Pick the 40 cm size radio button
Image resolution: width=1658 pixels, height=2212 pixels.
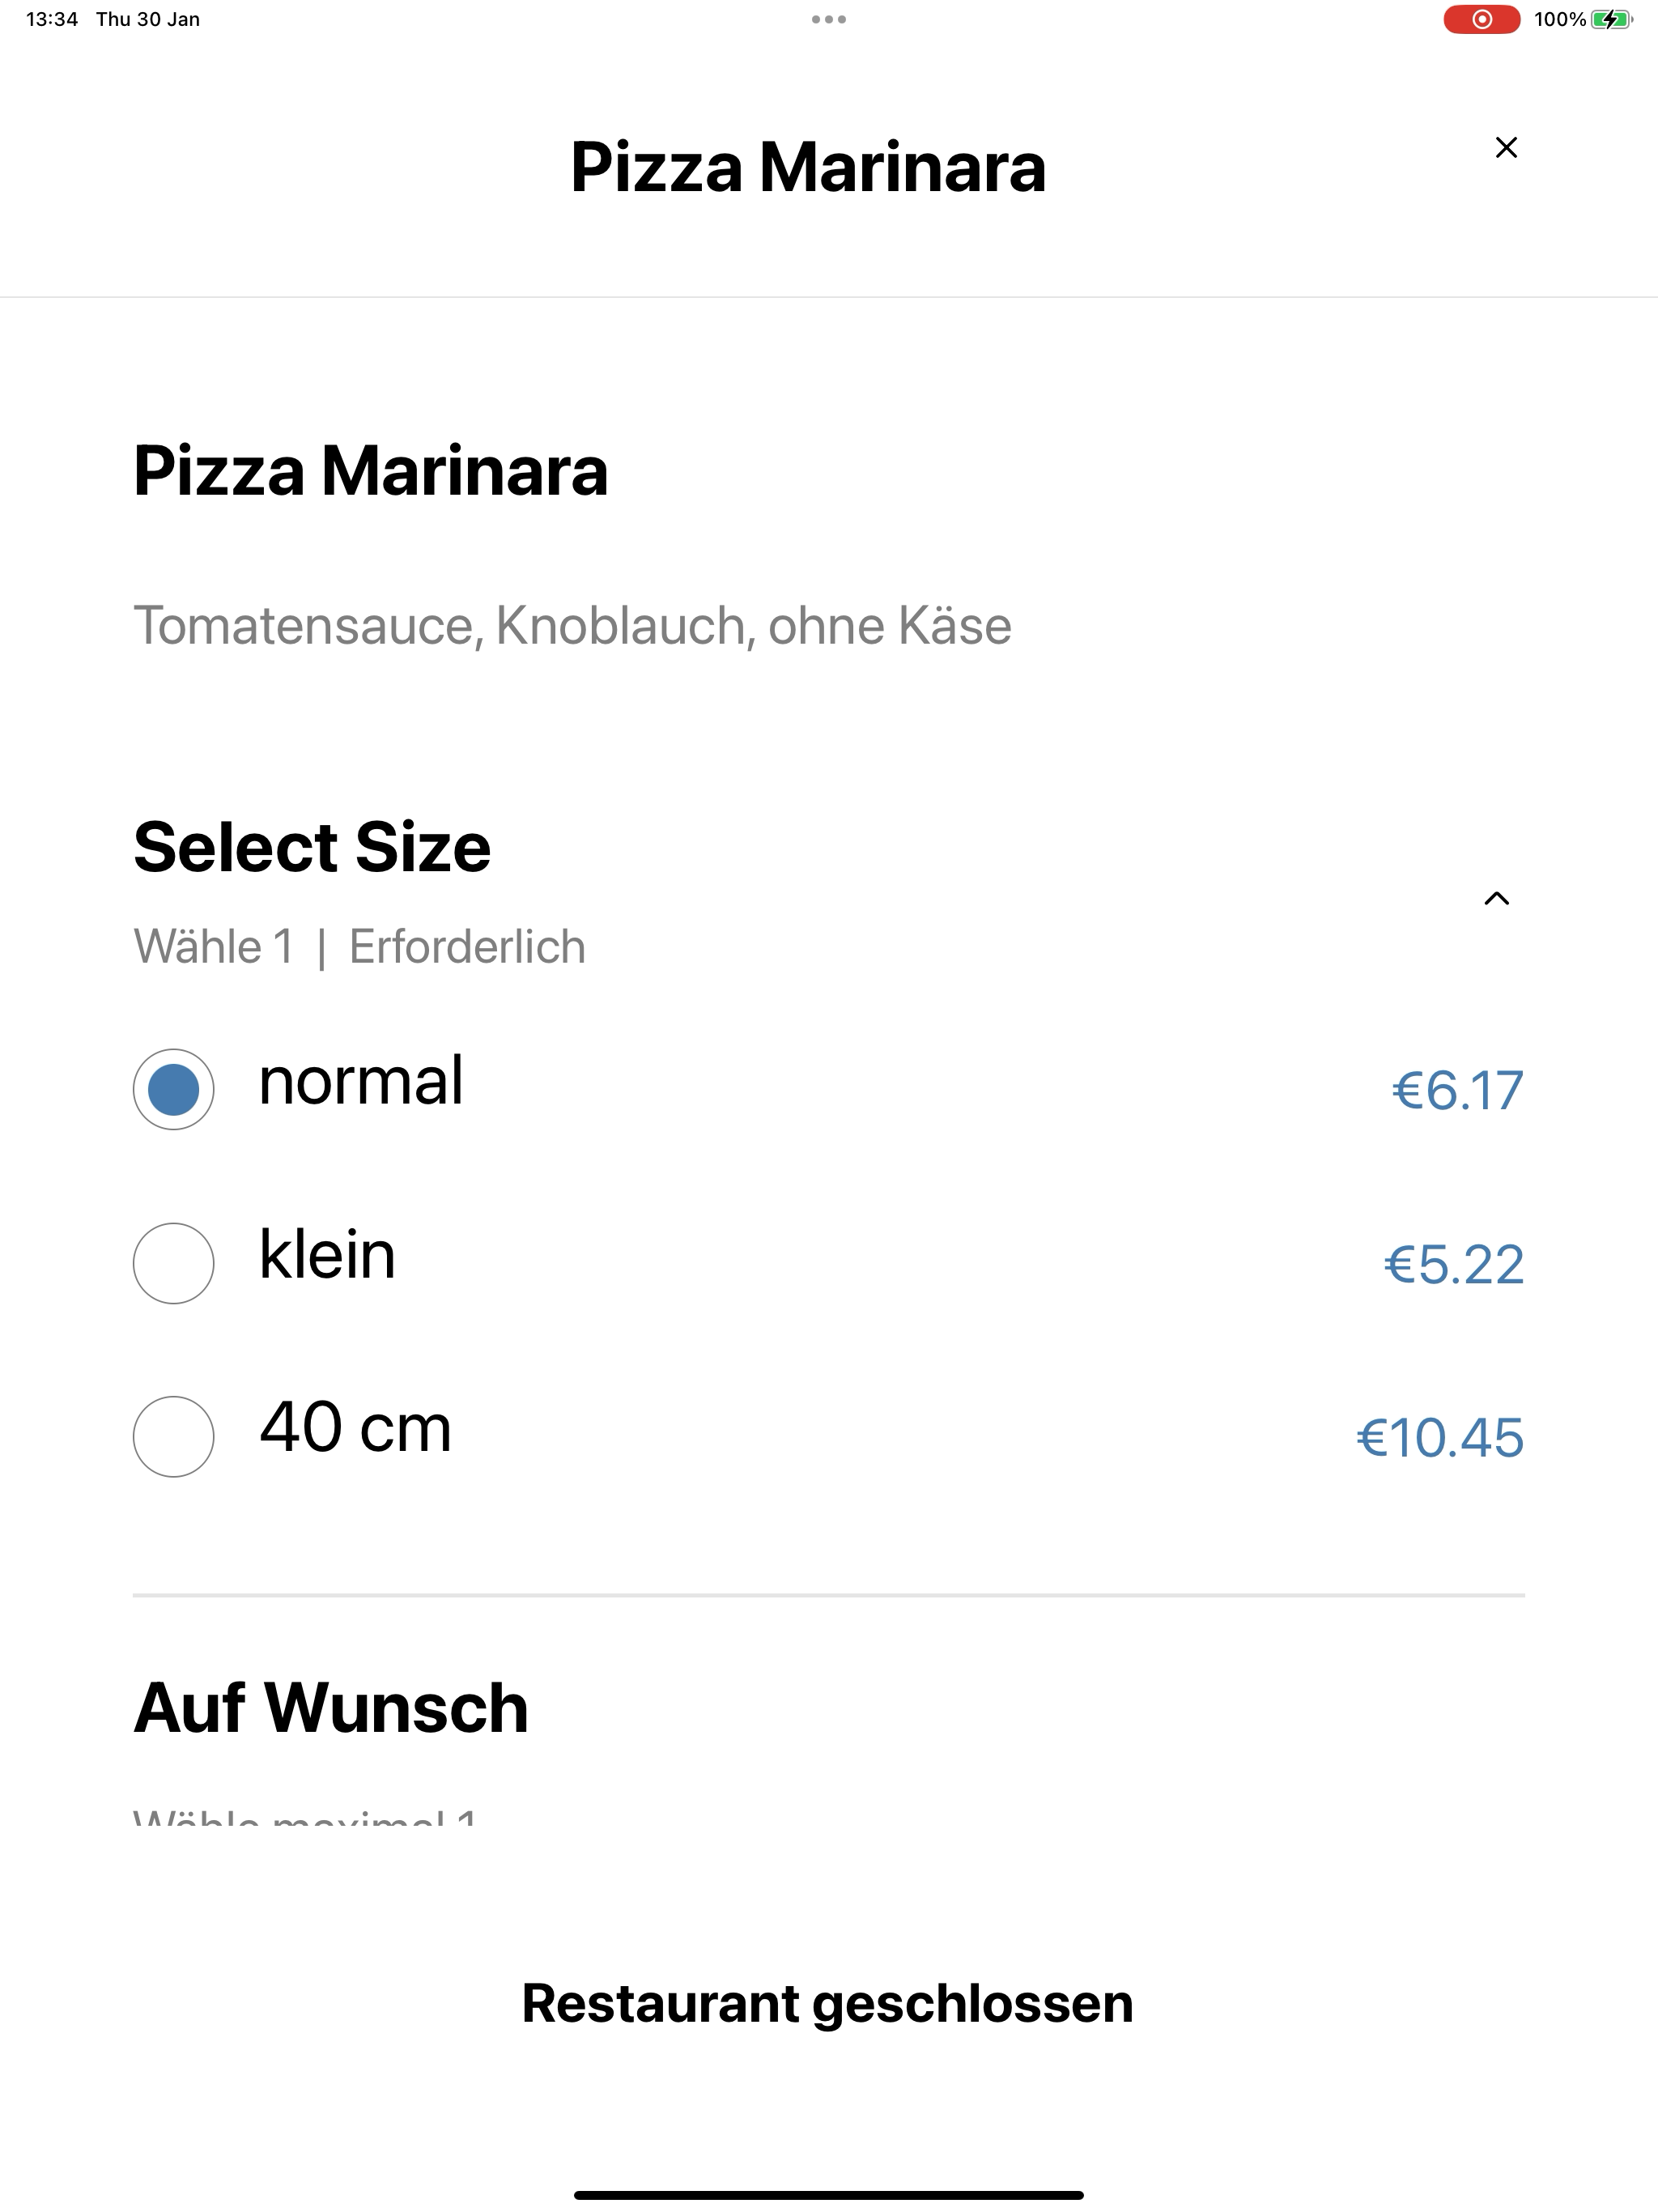(173, 1436)
